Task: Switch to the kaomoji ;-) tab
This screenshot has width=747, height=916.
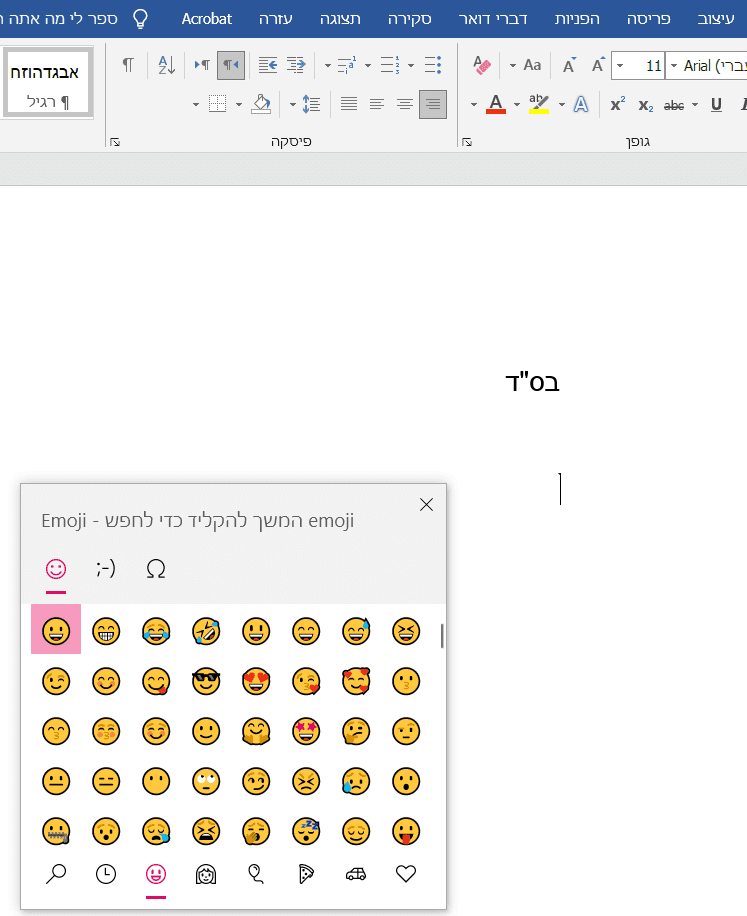Action: pyautogui.click(x=106, y=568)
